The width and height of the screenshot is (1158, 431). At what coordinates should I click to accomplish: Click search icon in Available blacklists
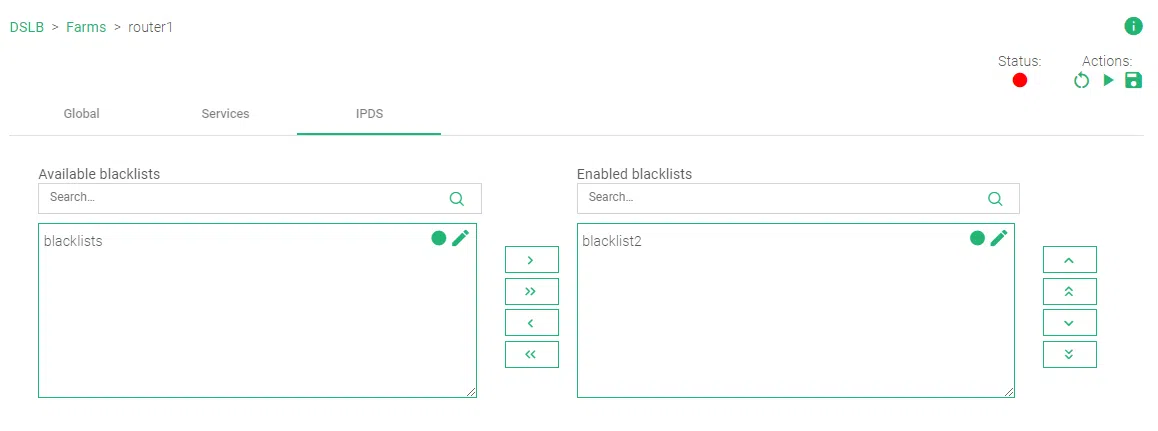pos(457,198)
